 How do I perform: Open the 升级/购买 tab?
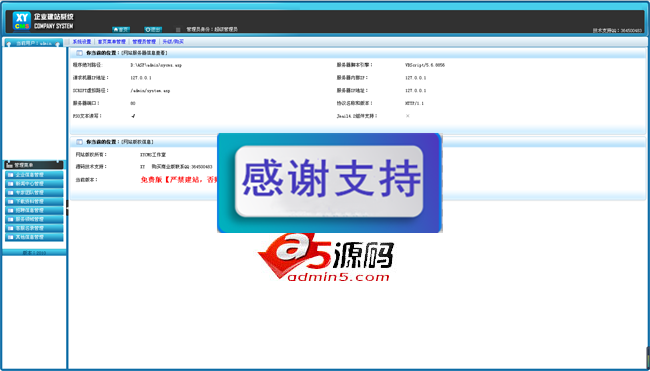pyautogui.click(x=173, y=42)
